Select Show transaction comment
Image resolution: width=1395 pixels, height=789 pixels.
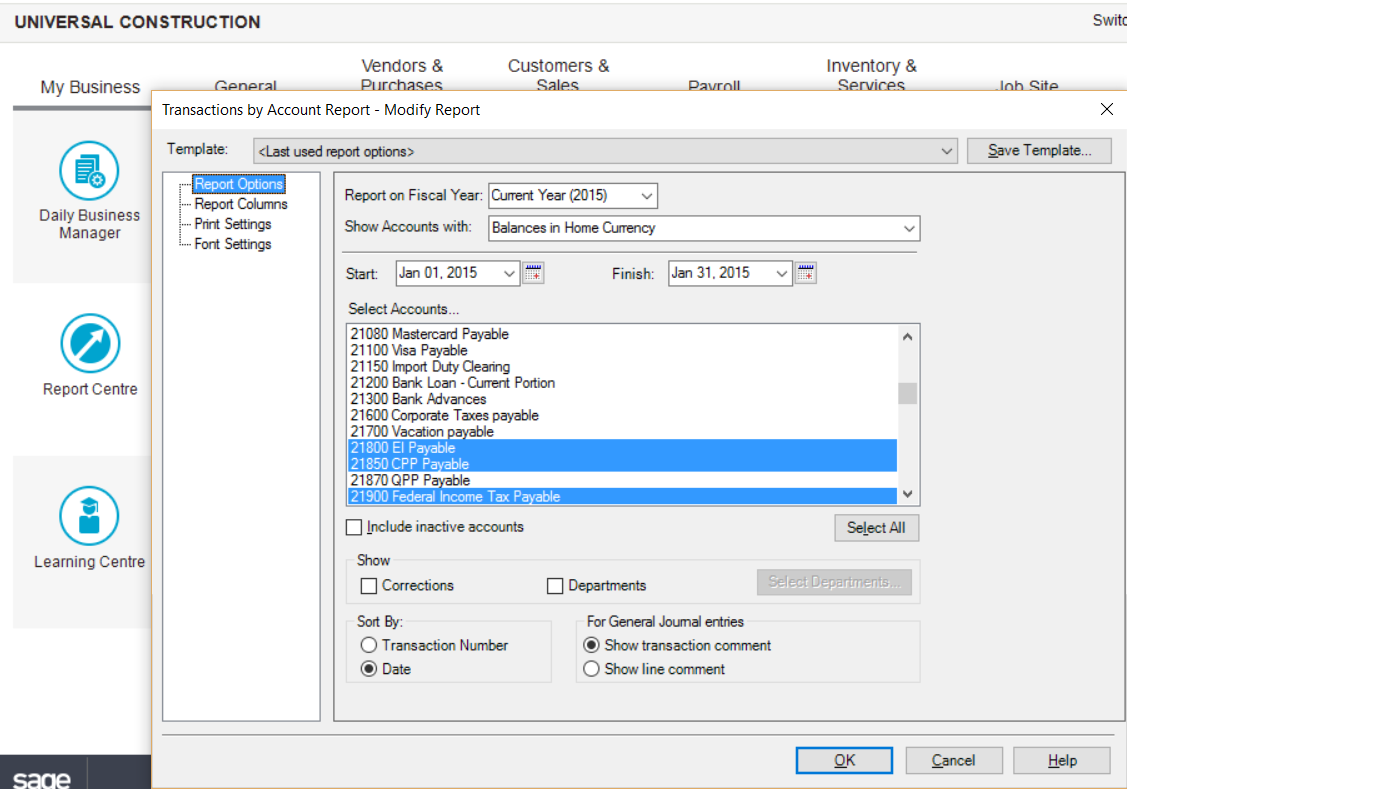click(x=591, y=645)
